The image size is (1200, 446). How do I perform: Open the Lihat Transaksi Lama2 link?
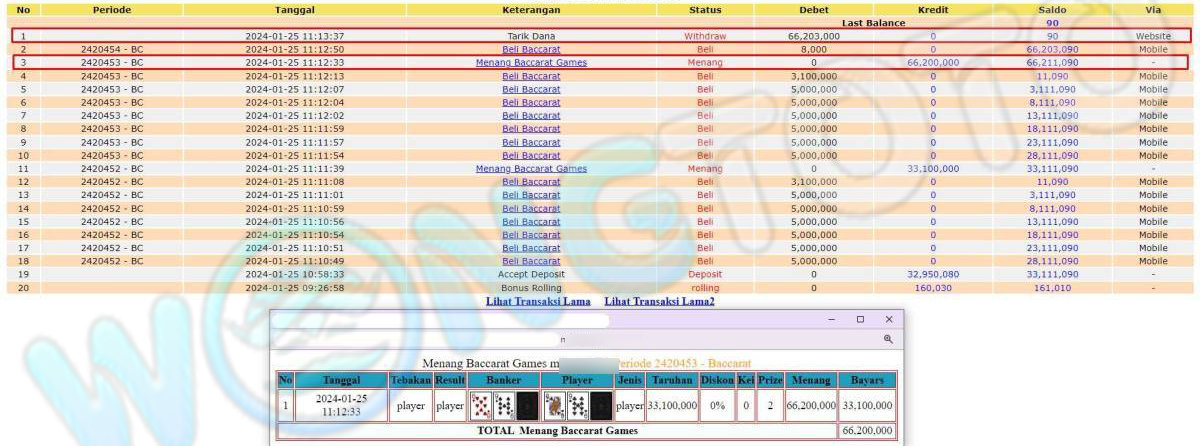click(659, 301)
